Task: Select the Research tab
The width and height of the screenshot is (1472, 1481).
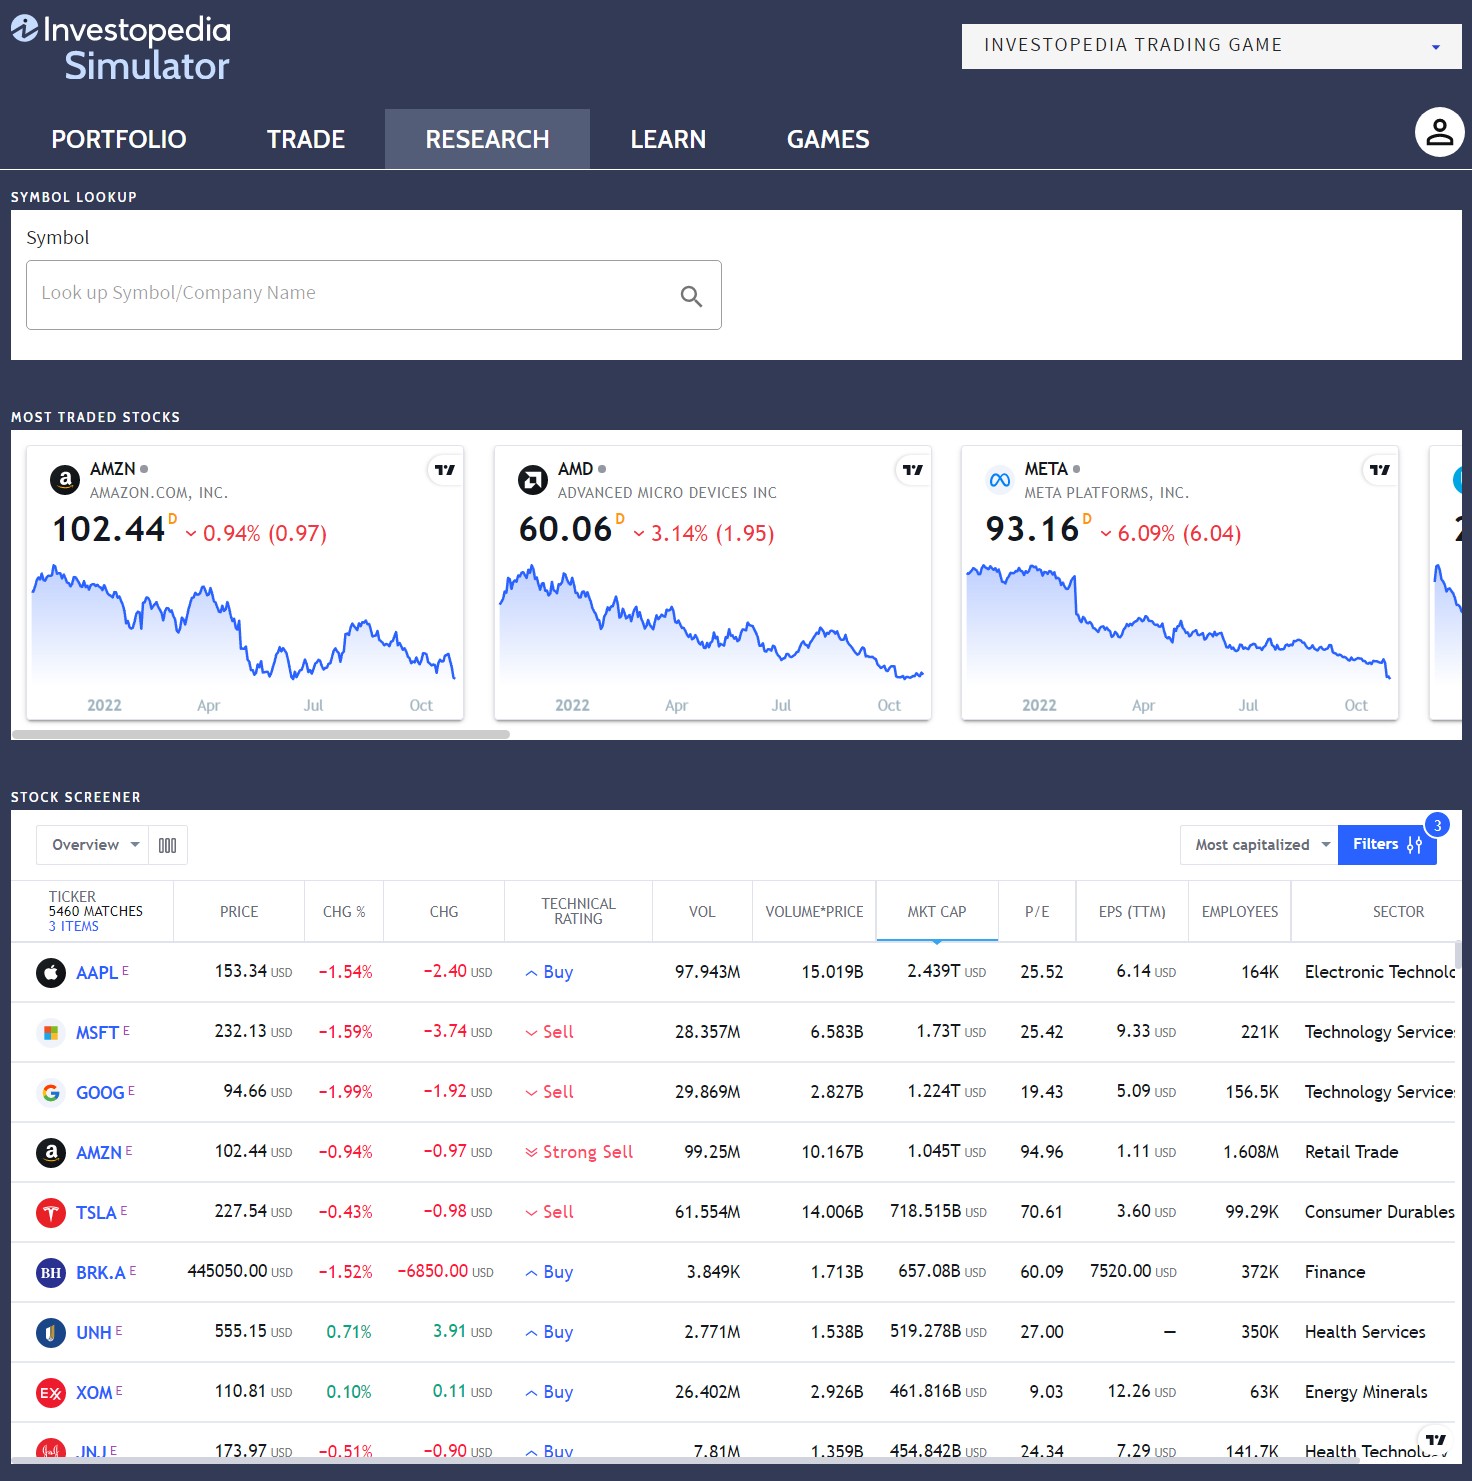Action: pyautogui.click(x=487, y=139)
